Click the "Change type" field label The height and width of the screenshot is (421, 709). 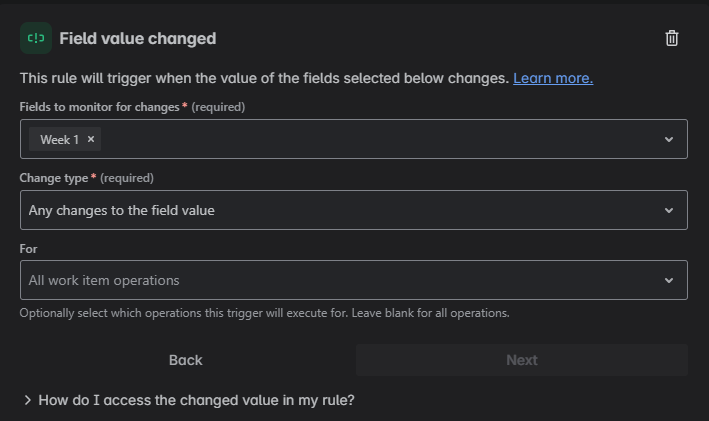coord(55,178)
